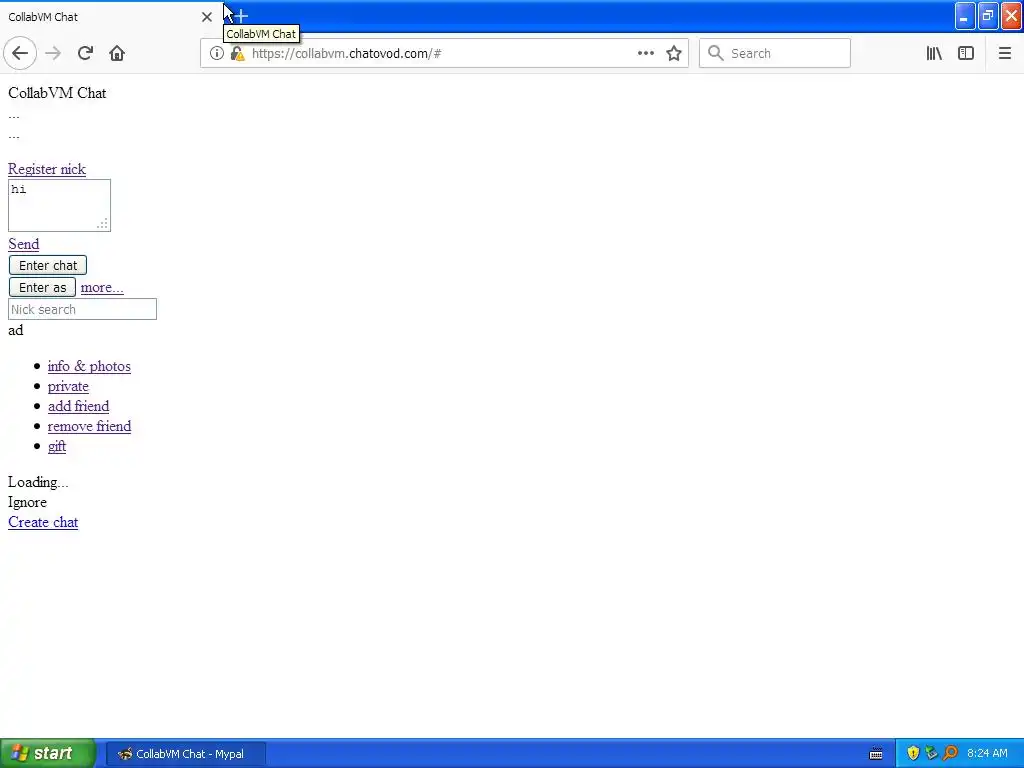1024x768 pixels.
Task: Open the more... link
Action: point(102,287)
